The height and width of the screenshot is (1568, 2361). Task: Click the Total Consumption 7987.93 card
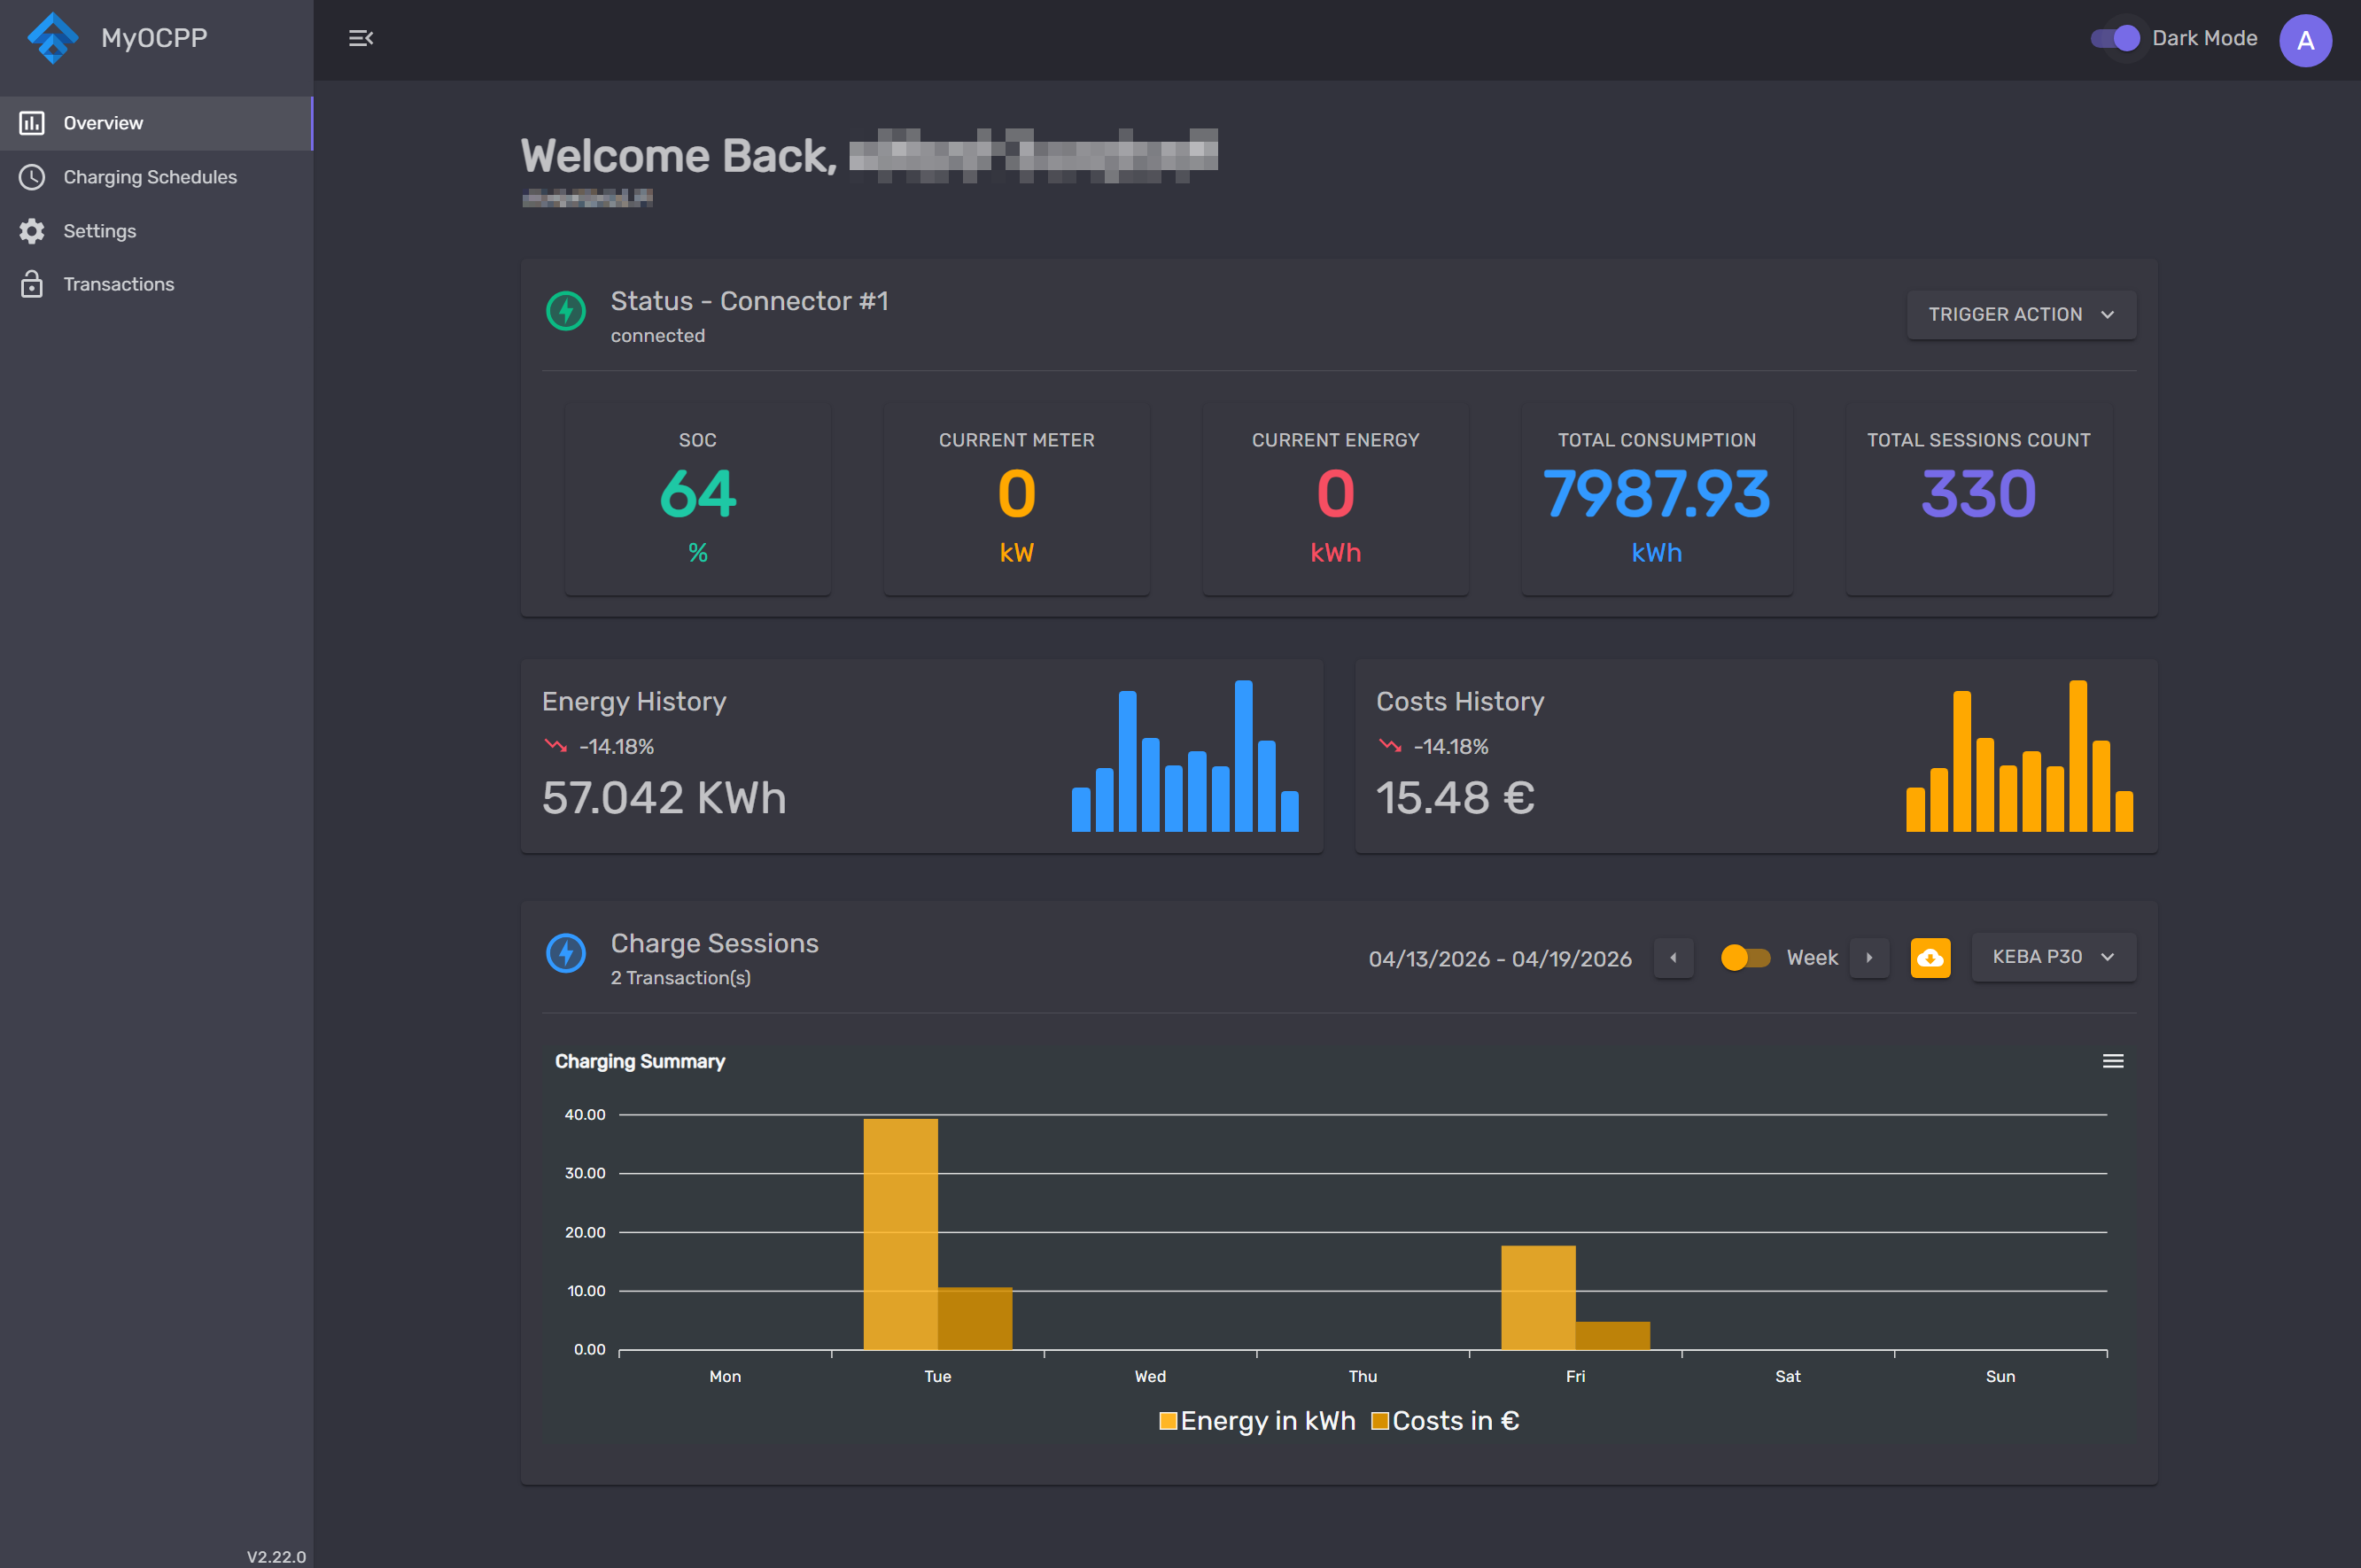[x=1656, y=498]
